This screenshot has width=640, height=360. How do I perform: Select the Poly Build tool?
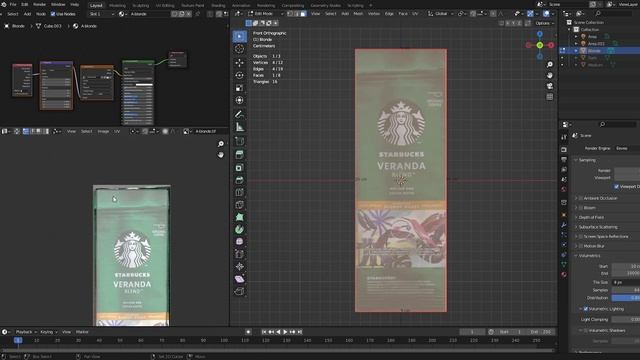[240, 217]
